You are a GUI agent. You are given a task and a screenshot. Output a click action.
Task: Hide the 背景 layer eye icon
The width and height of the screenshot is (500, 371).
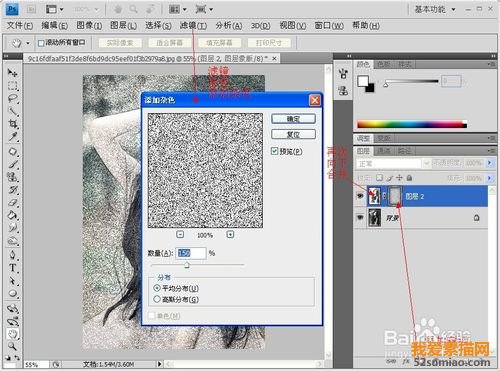(360, 218)
